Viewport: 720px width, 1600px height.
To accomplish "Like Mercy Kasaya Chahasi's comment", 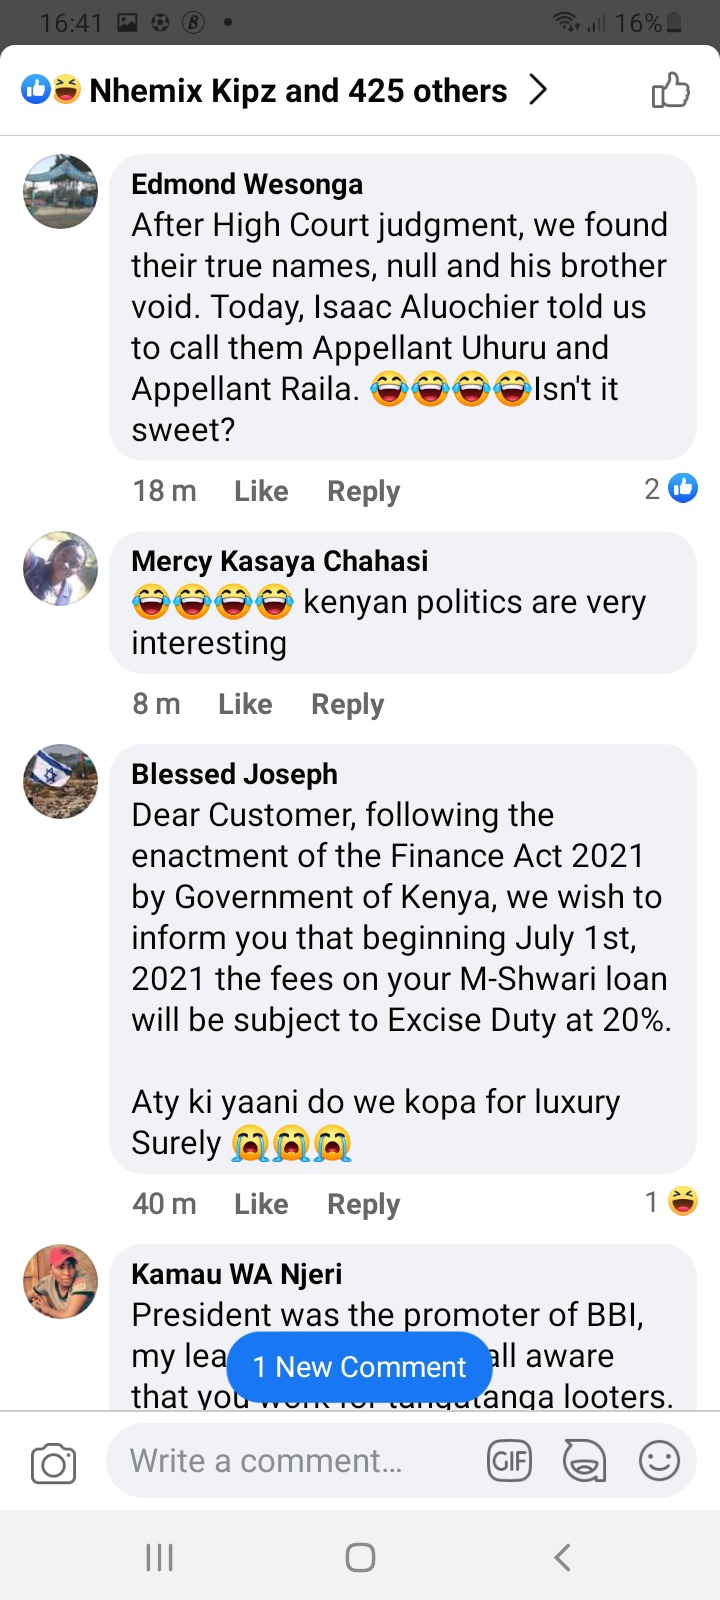I will [x=245, y=704].
